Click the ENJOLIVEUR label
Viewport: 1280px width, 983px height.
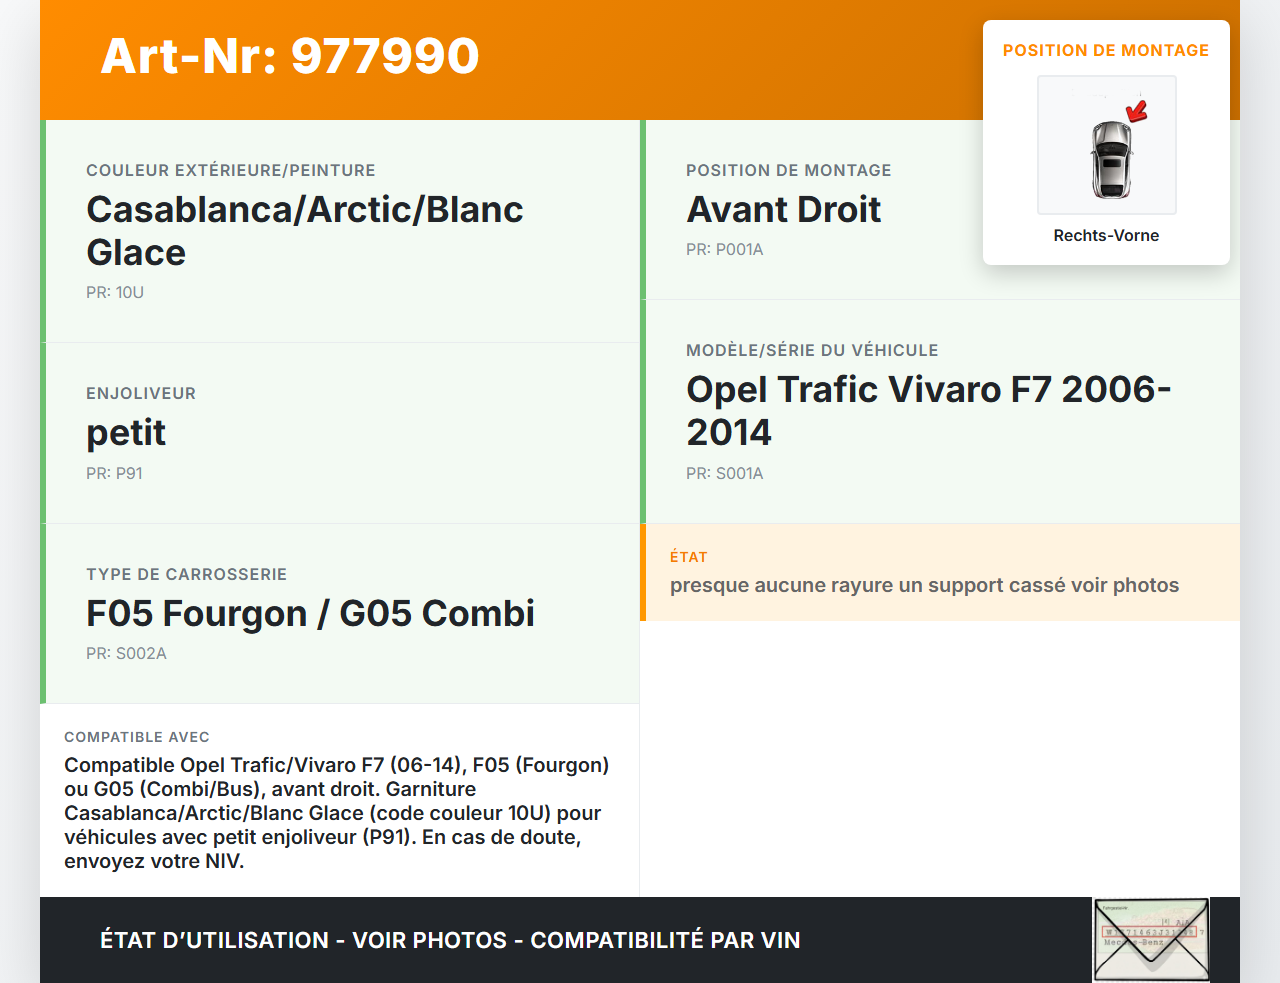click(141, 393)
